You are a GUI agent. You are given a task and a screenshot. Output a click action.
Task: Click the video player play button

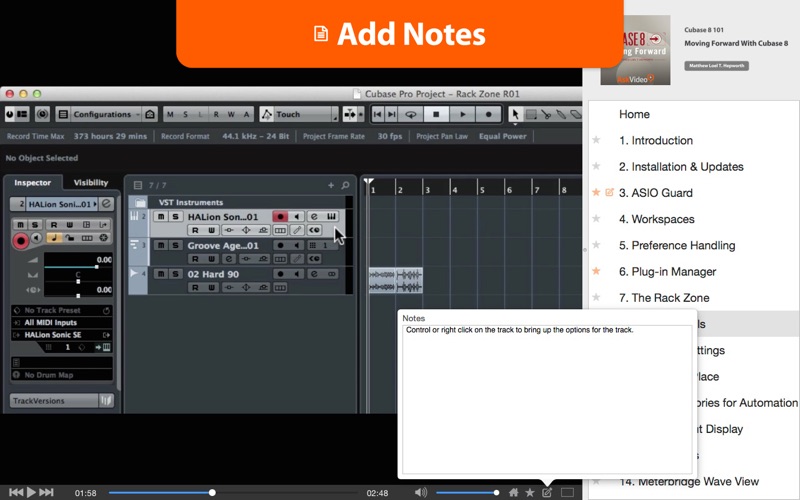point(31,492)
